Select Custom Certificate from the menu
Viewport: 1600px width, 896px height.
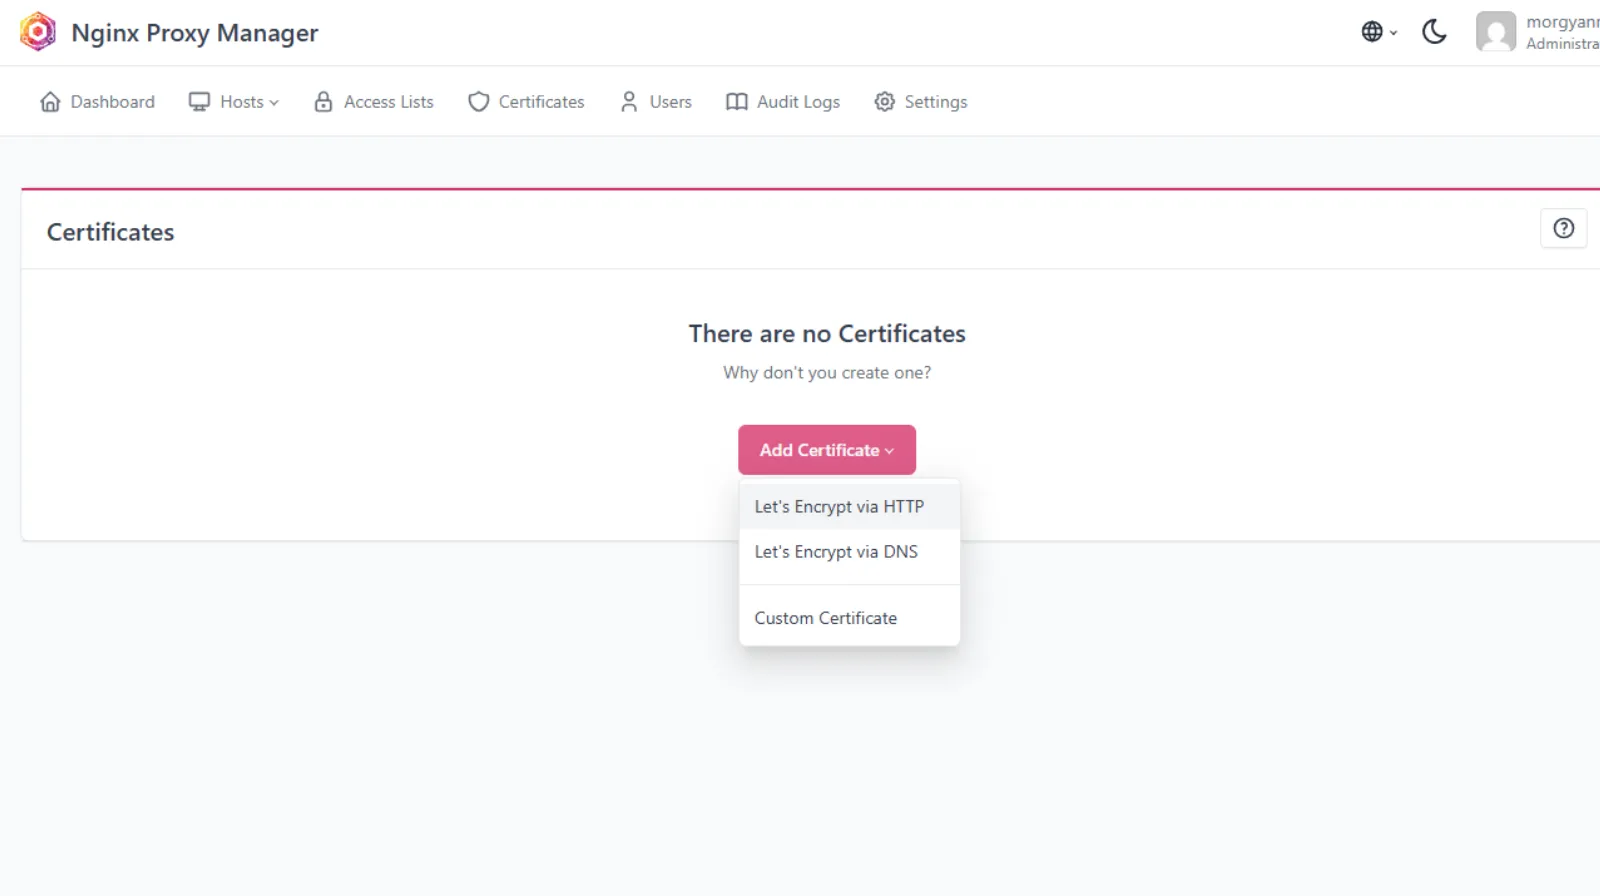826,618
